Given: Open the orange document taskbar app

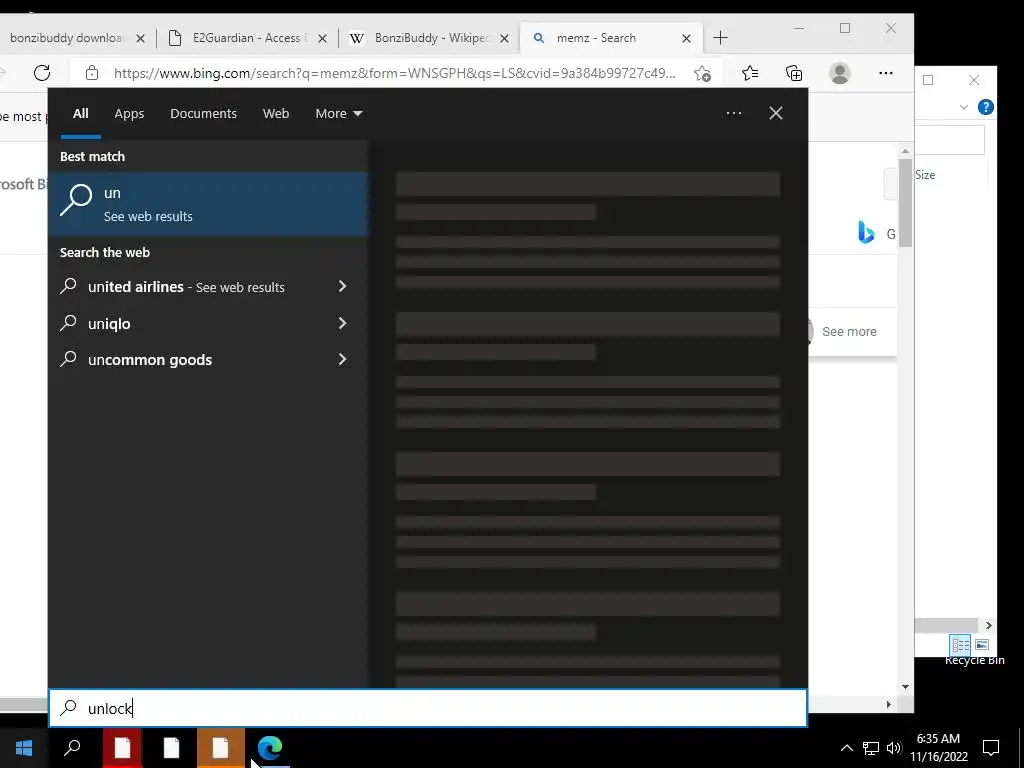Looking at the screenshot, I should tap(220, 748).
